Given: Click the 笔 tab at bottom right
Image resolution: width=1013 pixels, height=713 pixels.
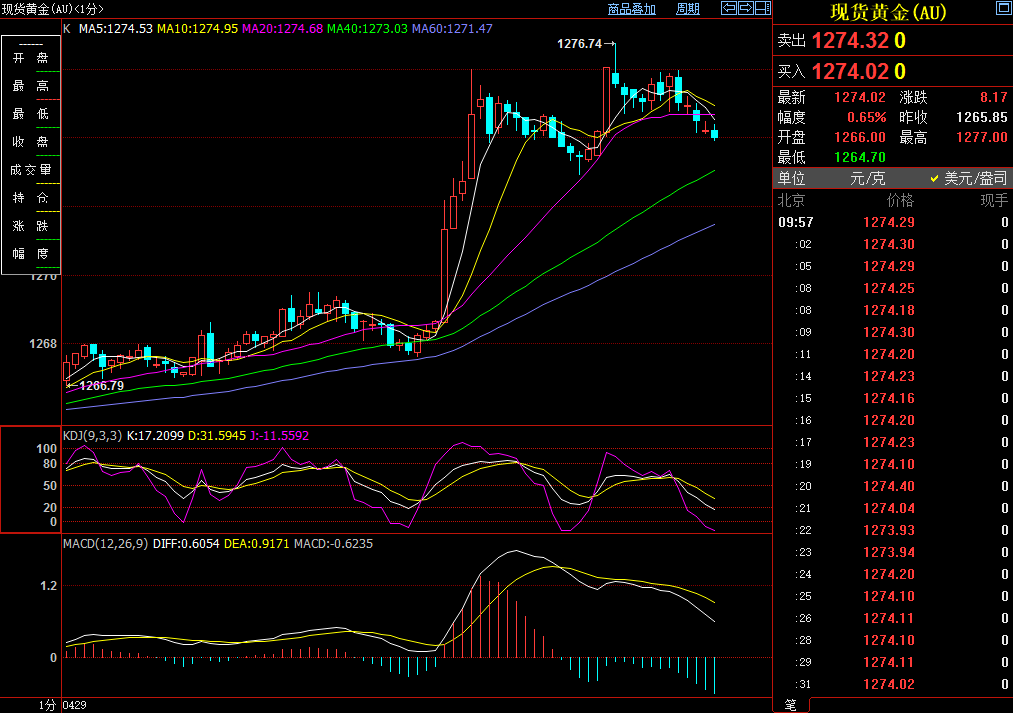Looking at the screenshot, I should [x=790, y=705].
